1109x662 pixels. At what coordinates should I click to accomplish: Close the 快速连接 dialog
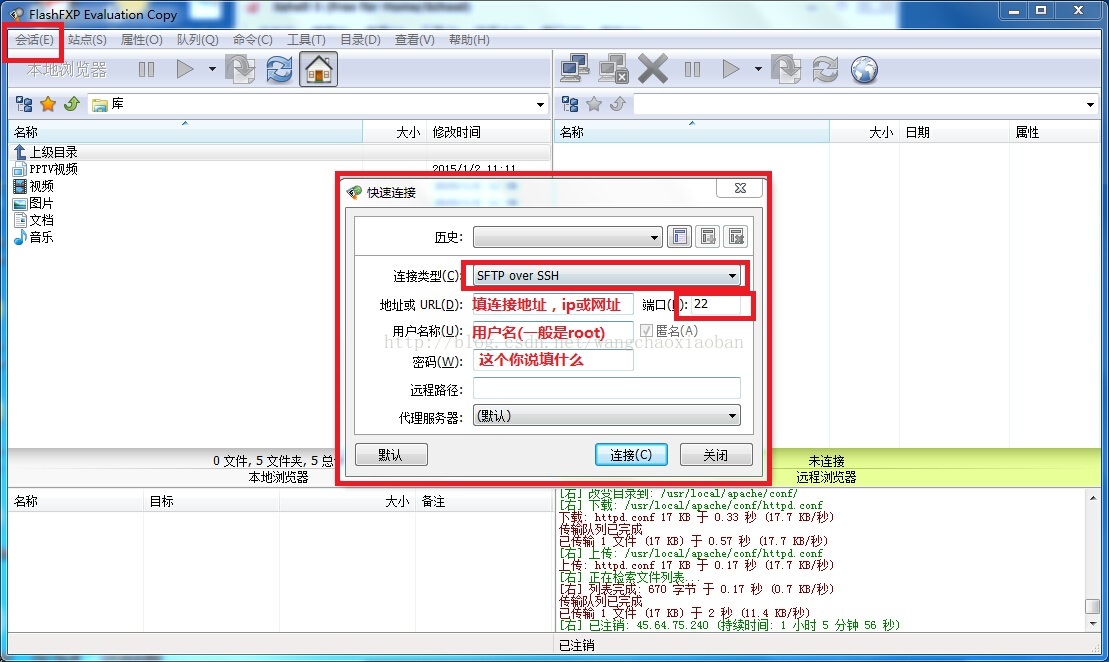(740, 188)
